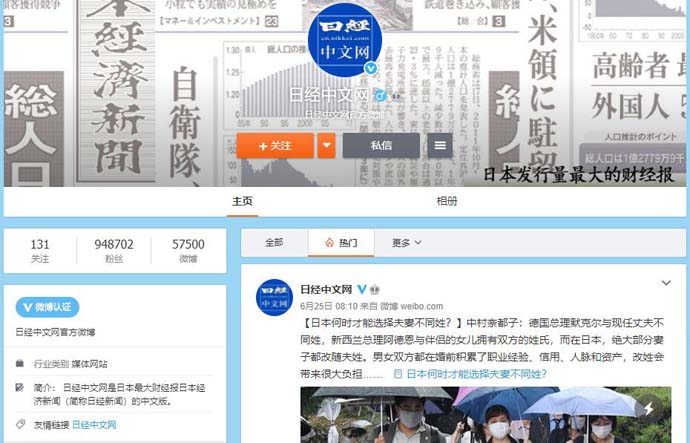
Task: Click the briefcase icon by 行业类别
Action: point(20,363)
